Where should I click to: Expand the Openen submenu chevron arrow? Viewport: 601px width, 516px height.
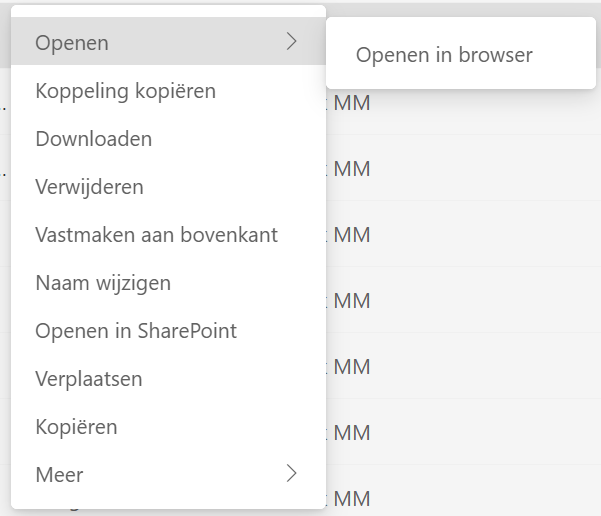coord(292,41)
